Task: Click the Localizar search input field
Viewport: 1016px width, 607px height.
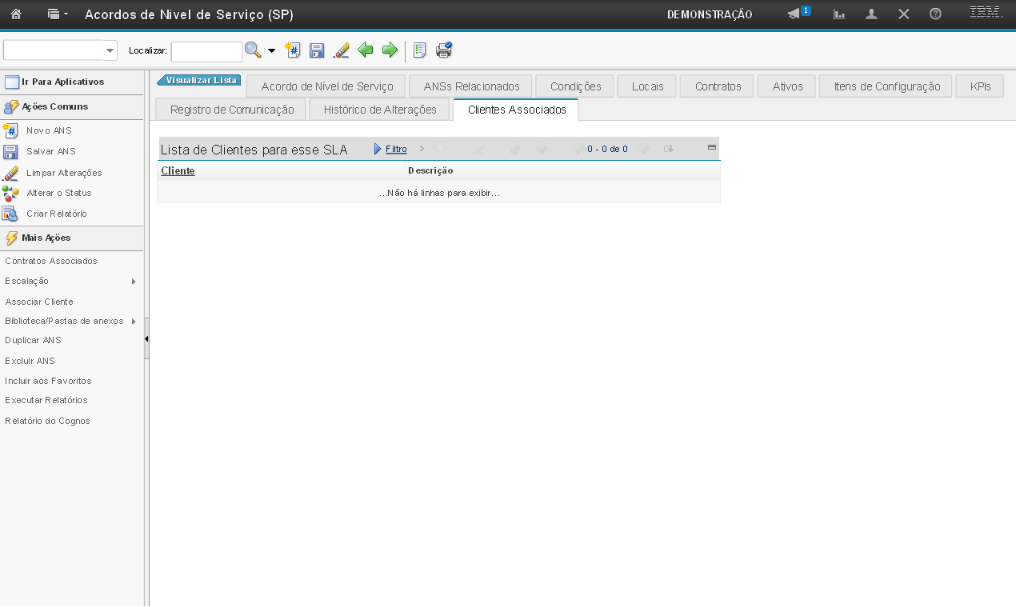Action: [206, 50]
